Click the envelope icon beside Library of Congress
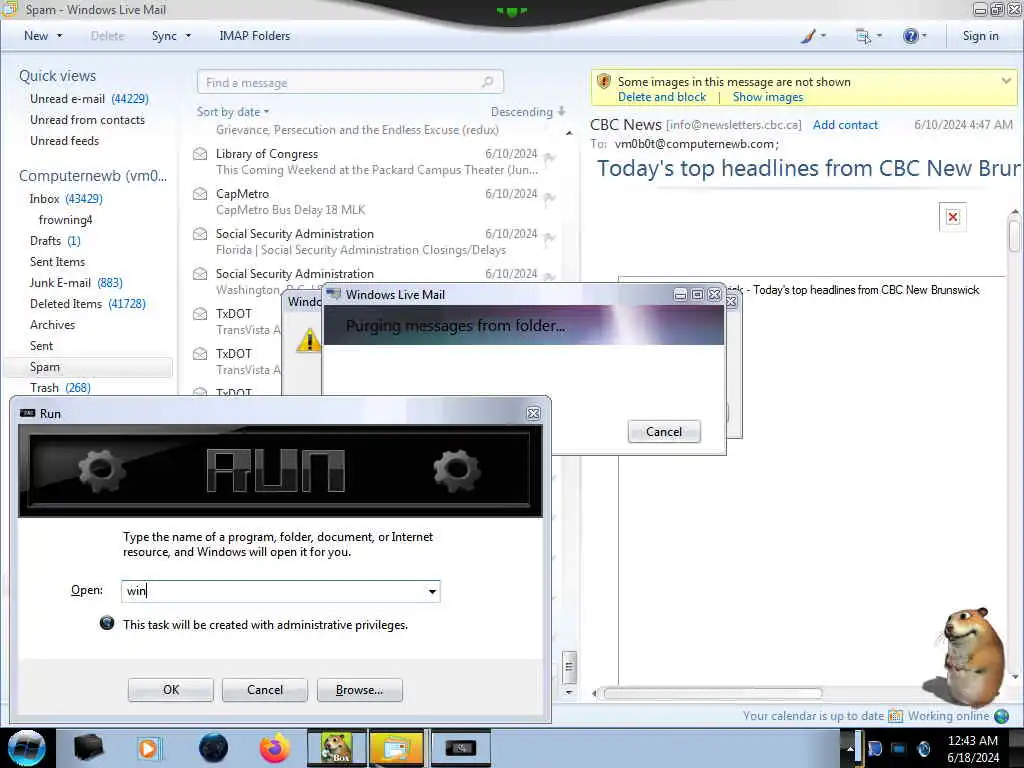The width and height of the screenshot is (1024, 768). pos(200,154)
